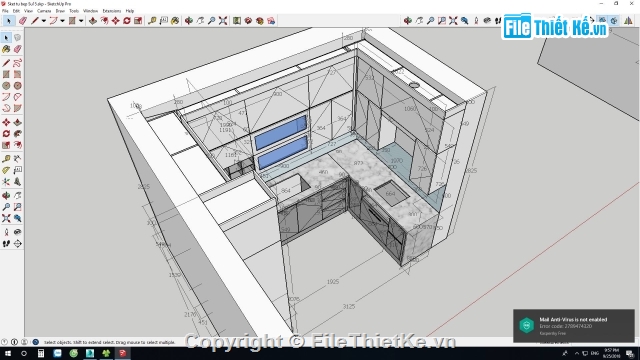640x360 pixels.
Task: Click the upper blue window pane in model
Action: click(280, 132)
